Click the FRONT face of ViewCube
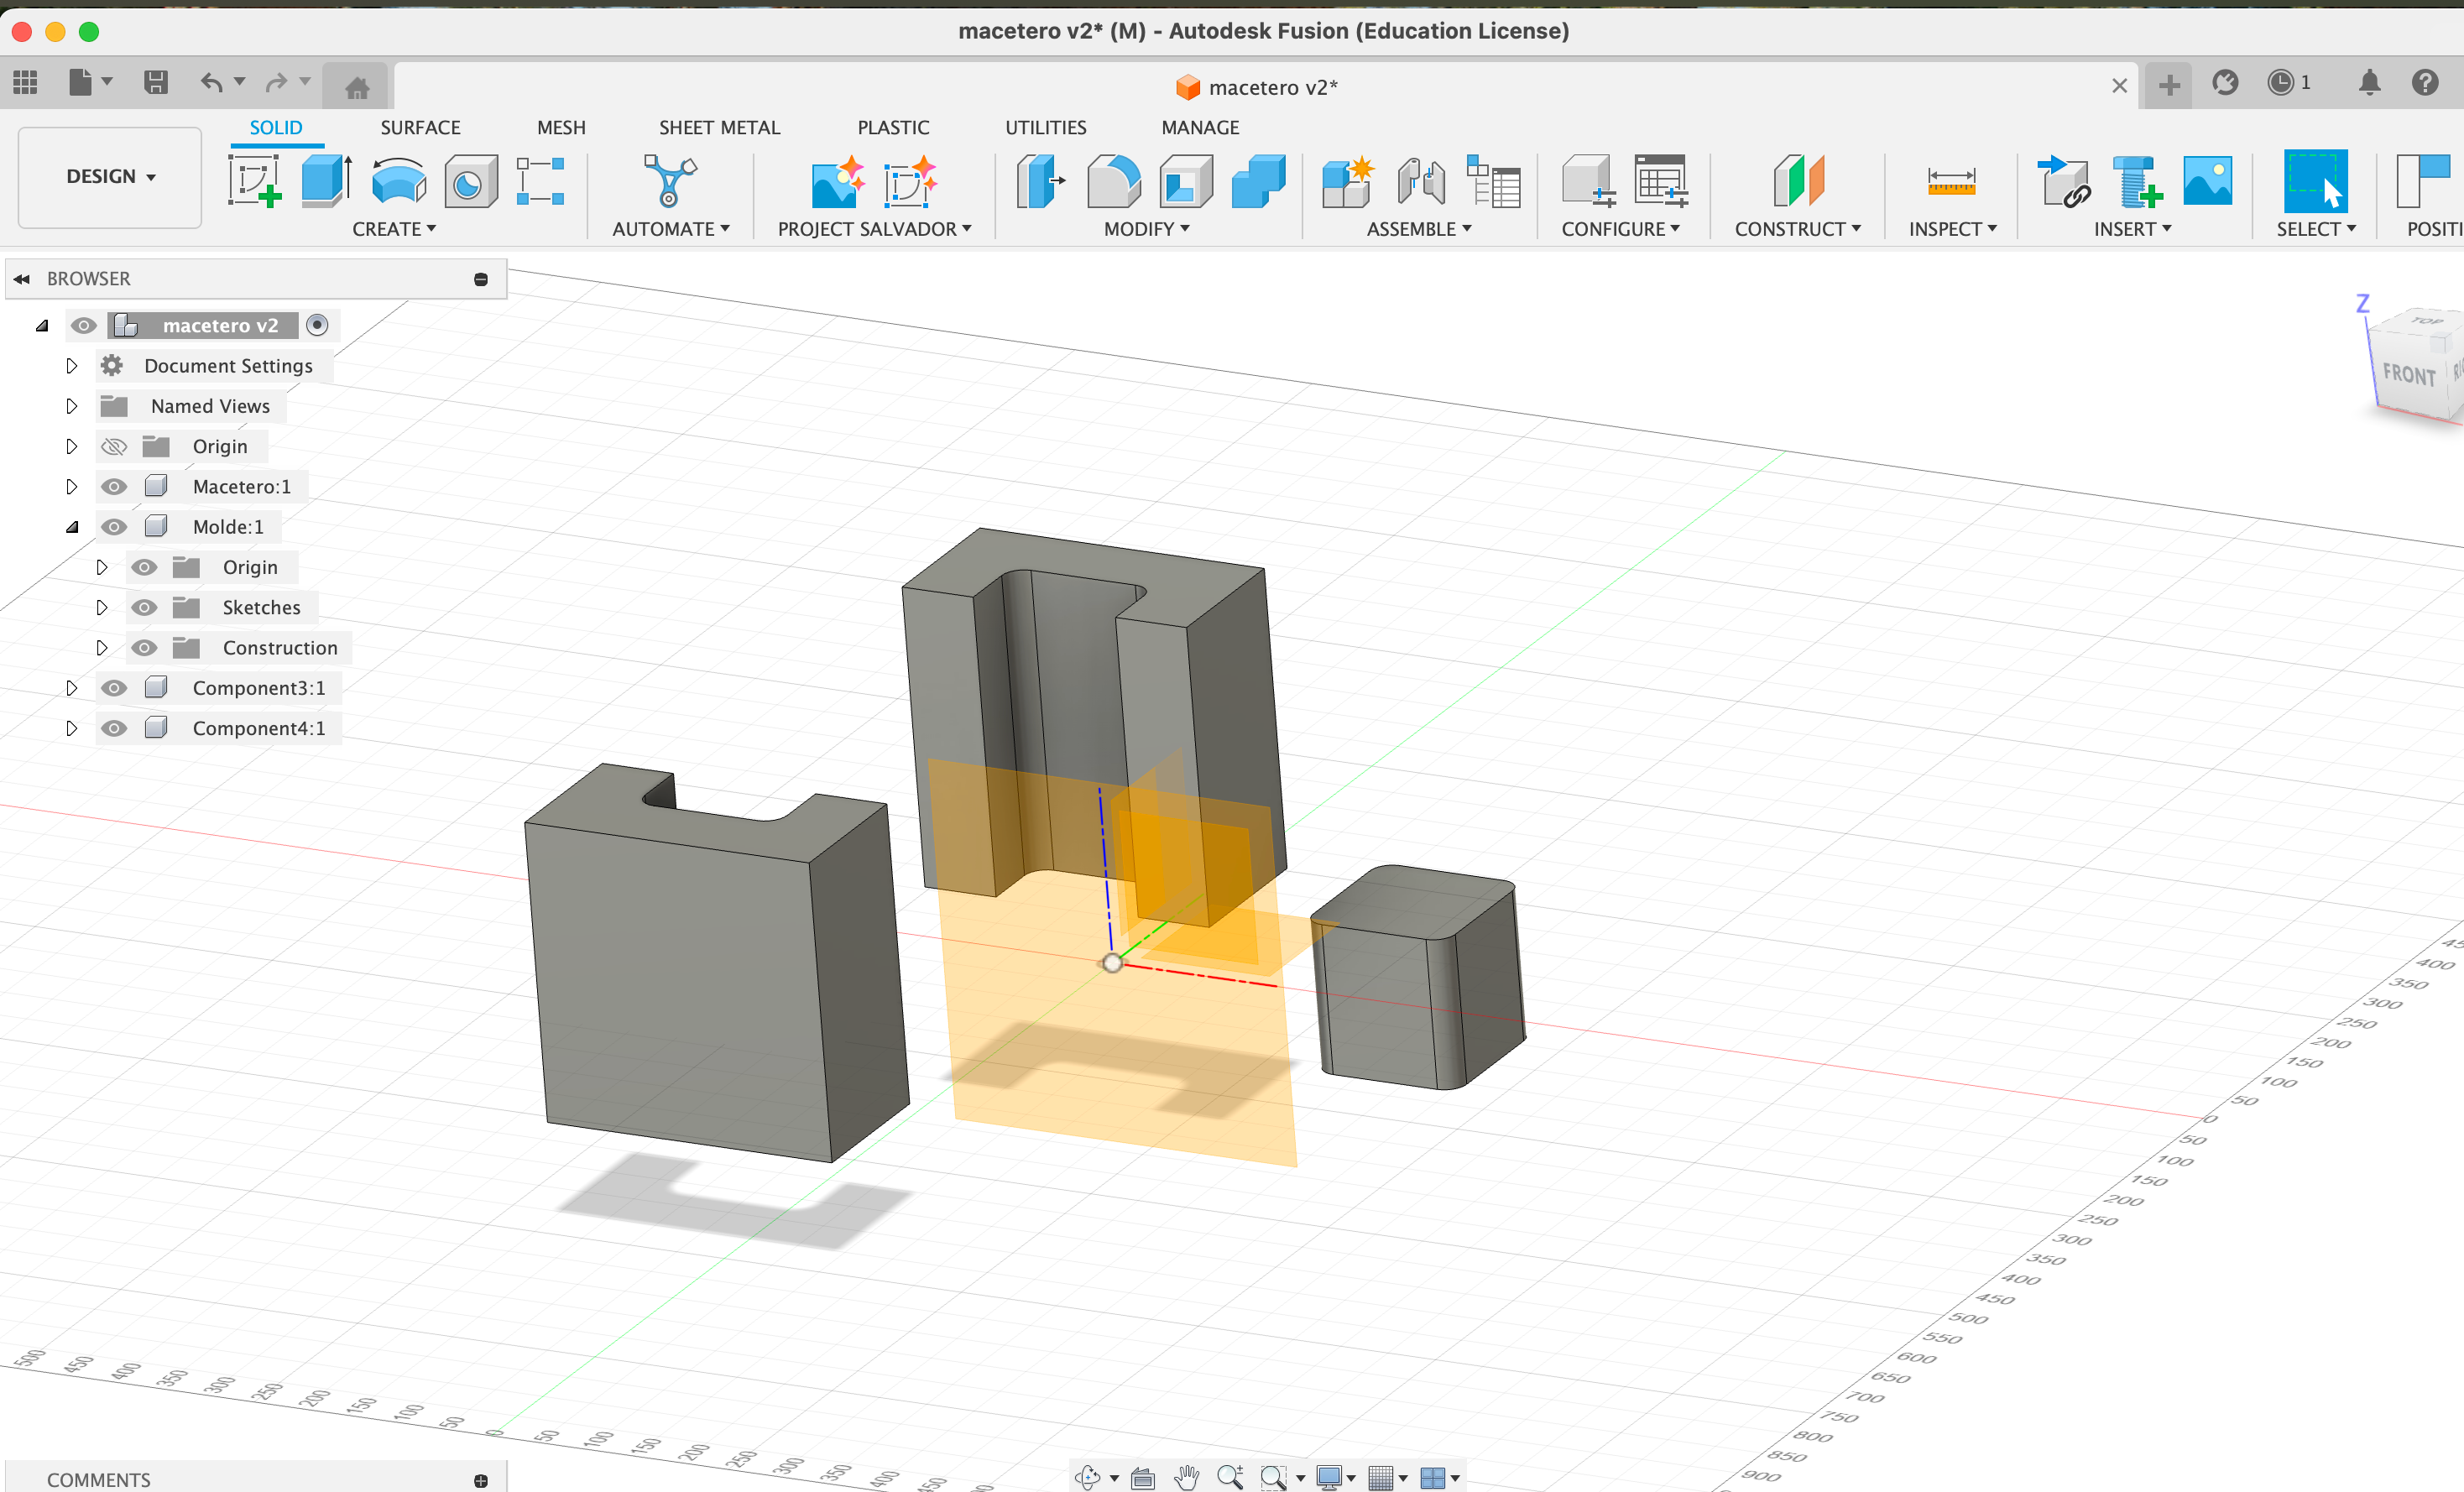This screenshot has height=1492, width=2464. 2409,374
